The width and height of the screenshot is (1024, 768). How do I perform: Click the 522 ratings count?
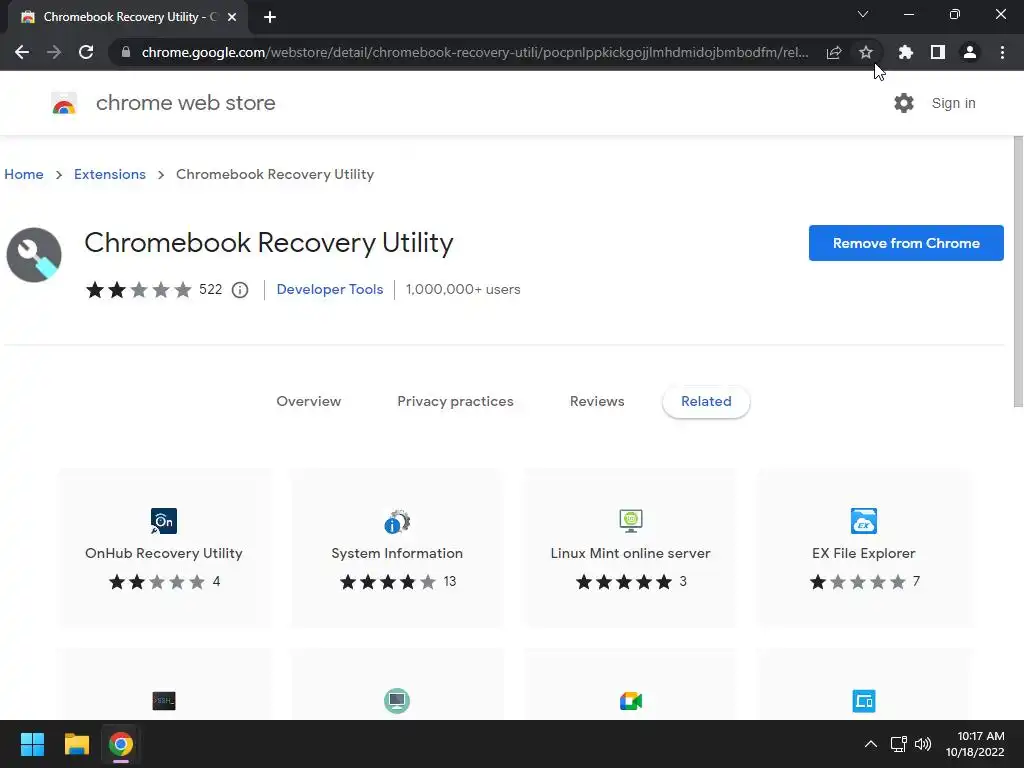(x=210, y=289)
